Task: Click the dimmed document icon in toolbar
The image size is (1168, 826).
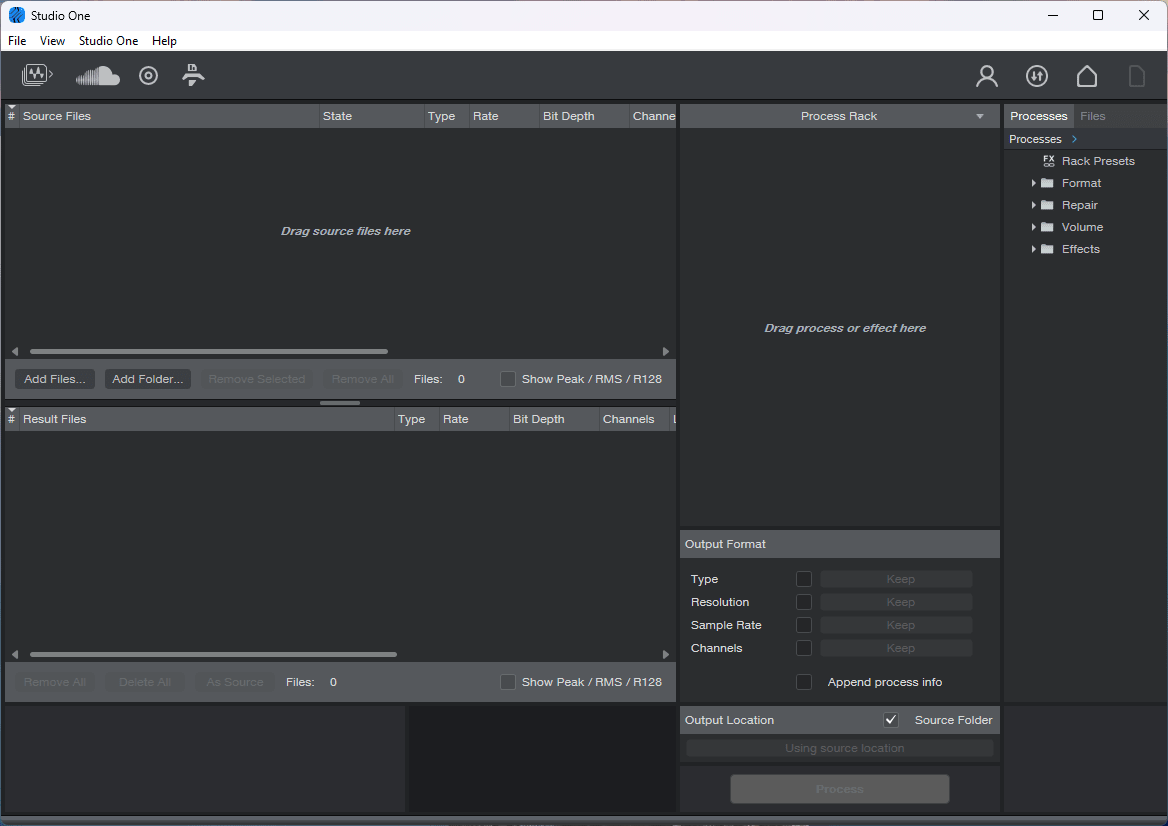Action: pyautogui.click(x=1137, y=76)
